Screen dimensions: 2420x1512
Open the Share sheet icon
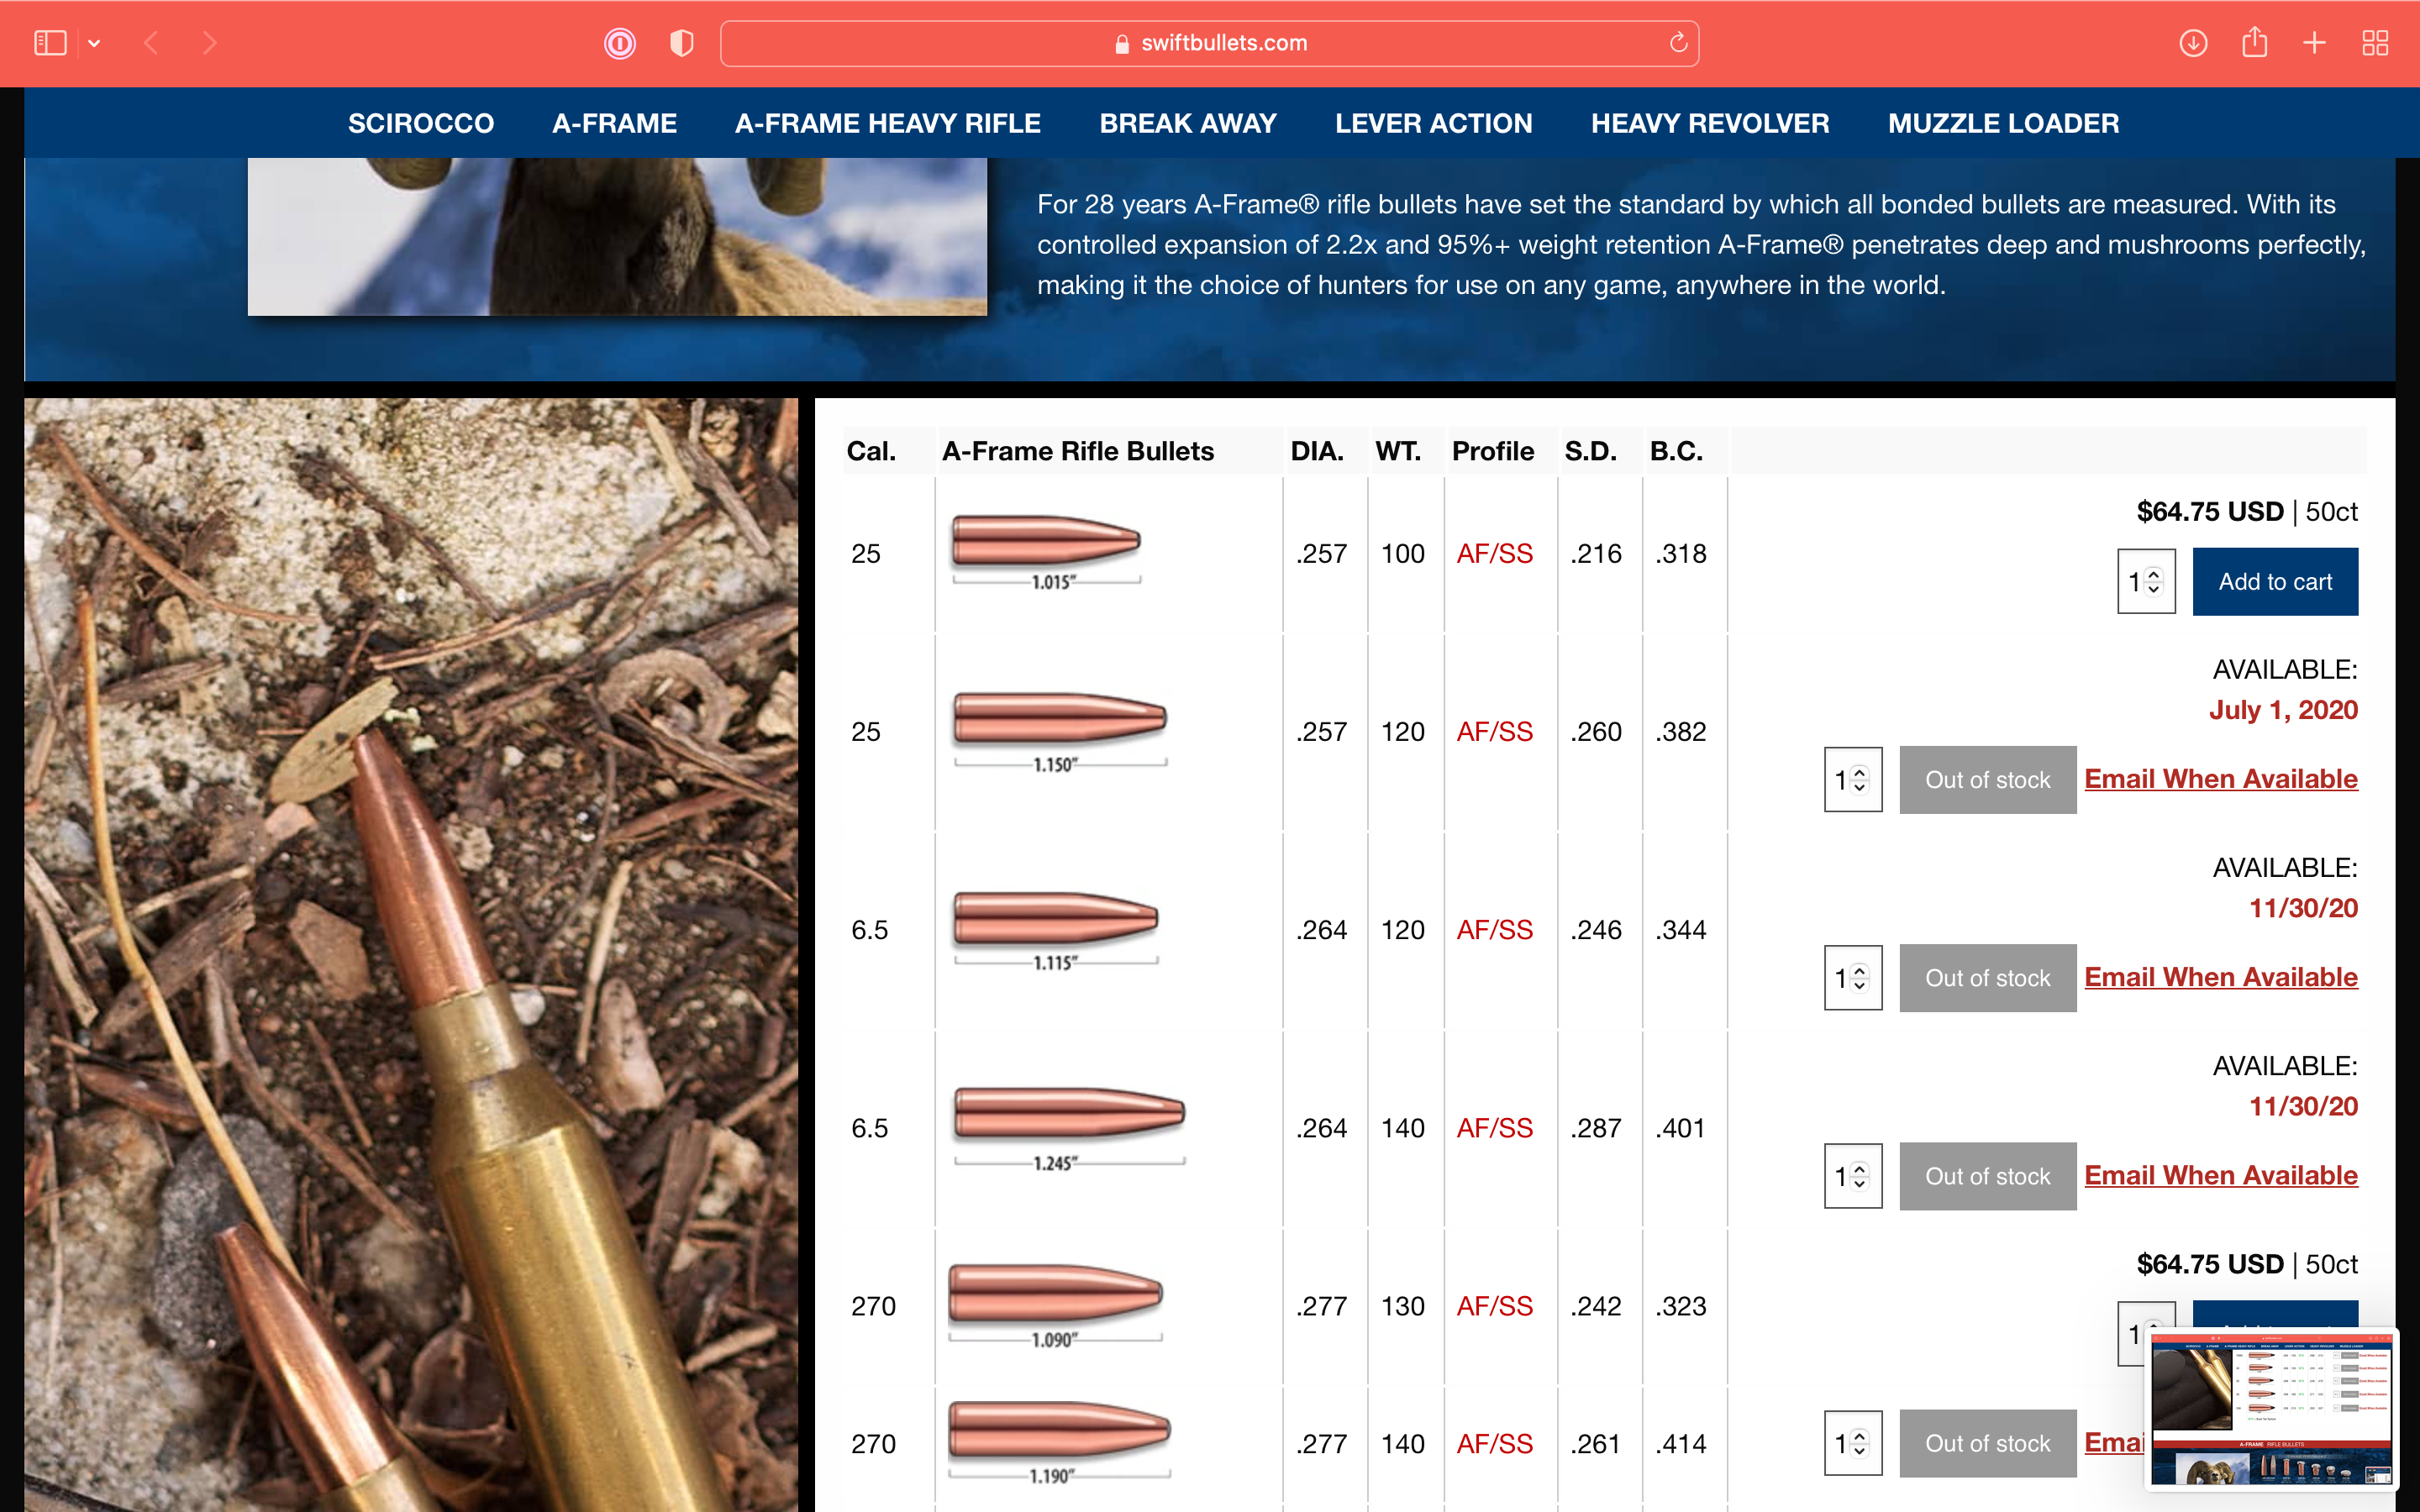point(2254,42)
